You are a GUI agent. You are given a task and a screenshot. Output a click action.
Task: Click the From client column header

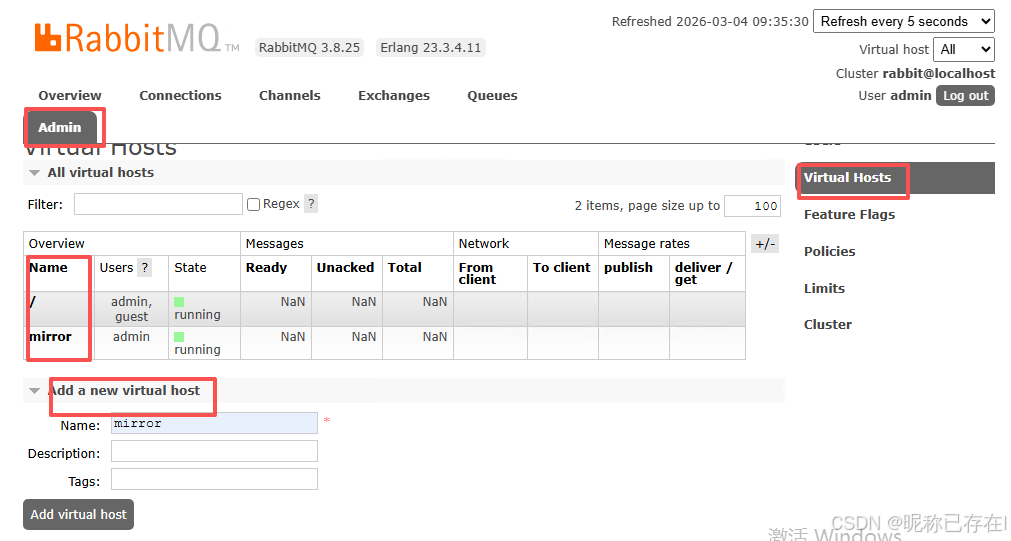(x=478, y=273)
